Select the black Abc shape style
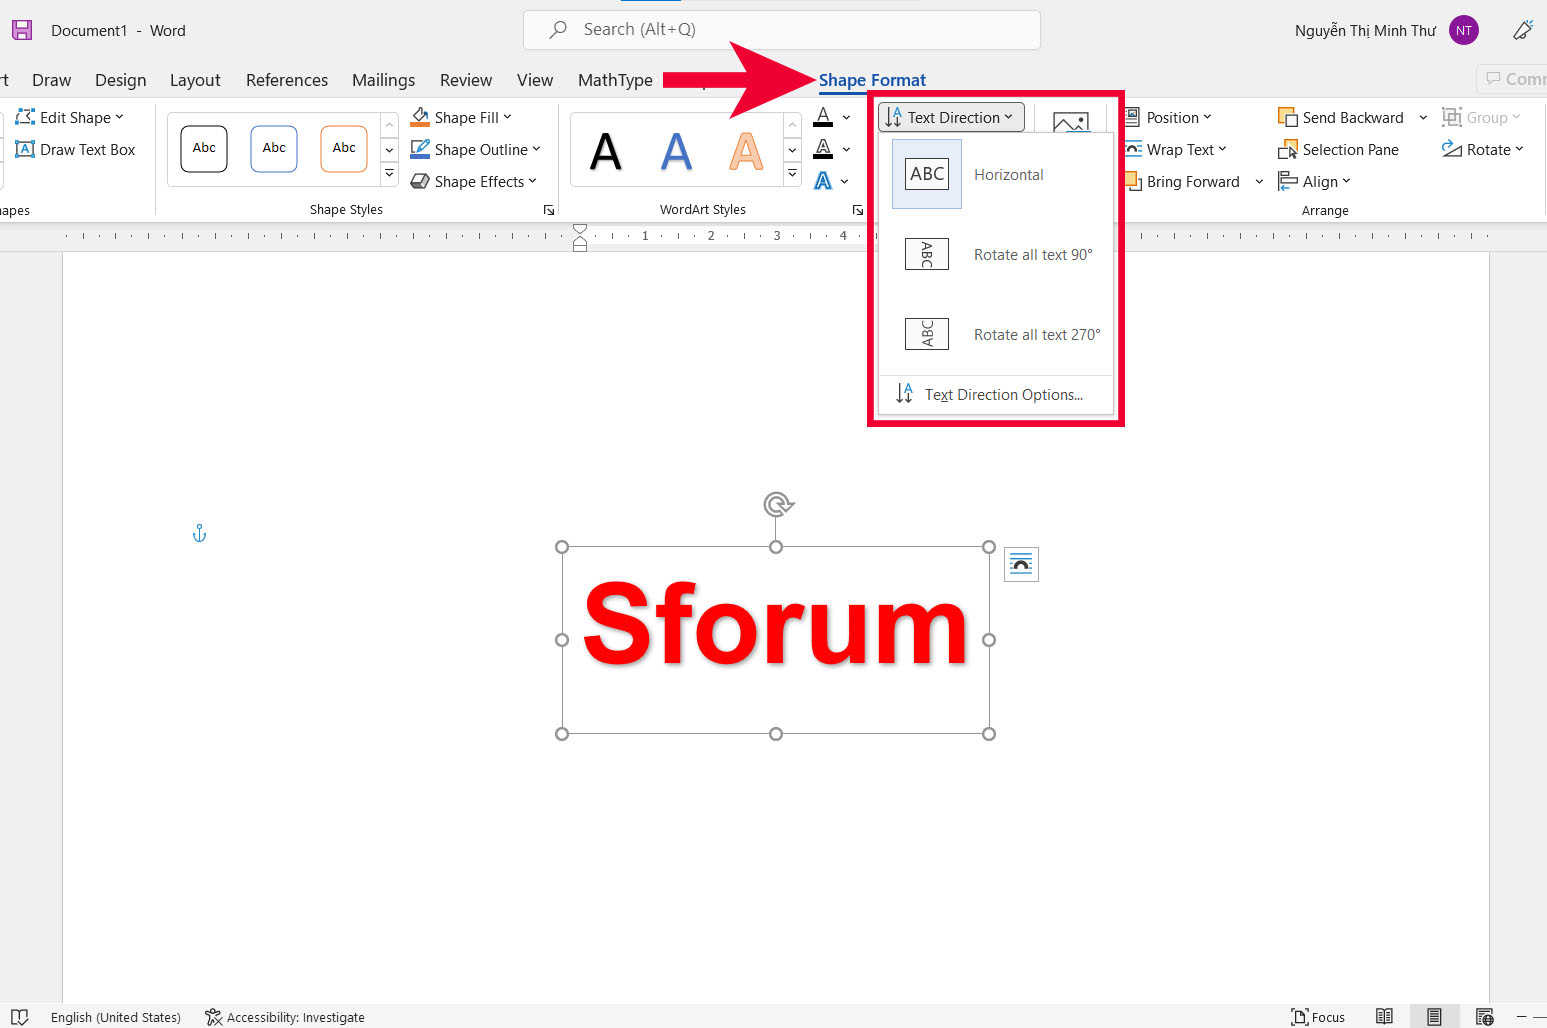 coord(204,148)
